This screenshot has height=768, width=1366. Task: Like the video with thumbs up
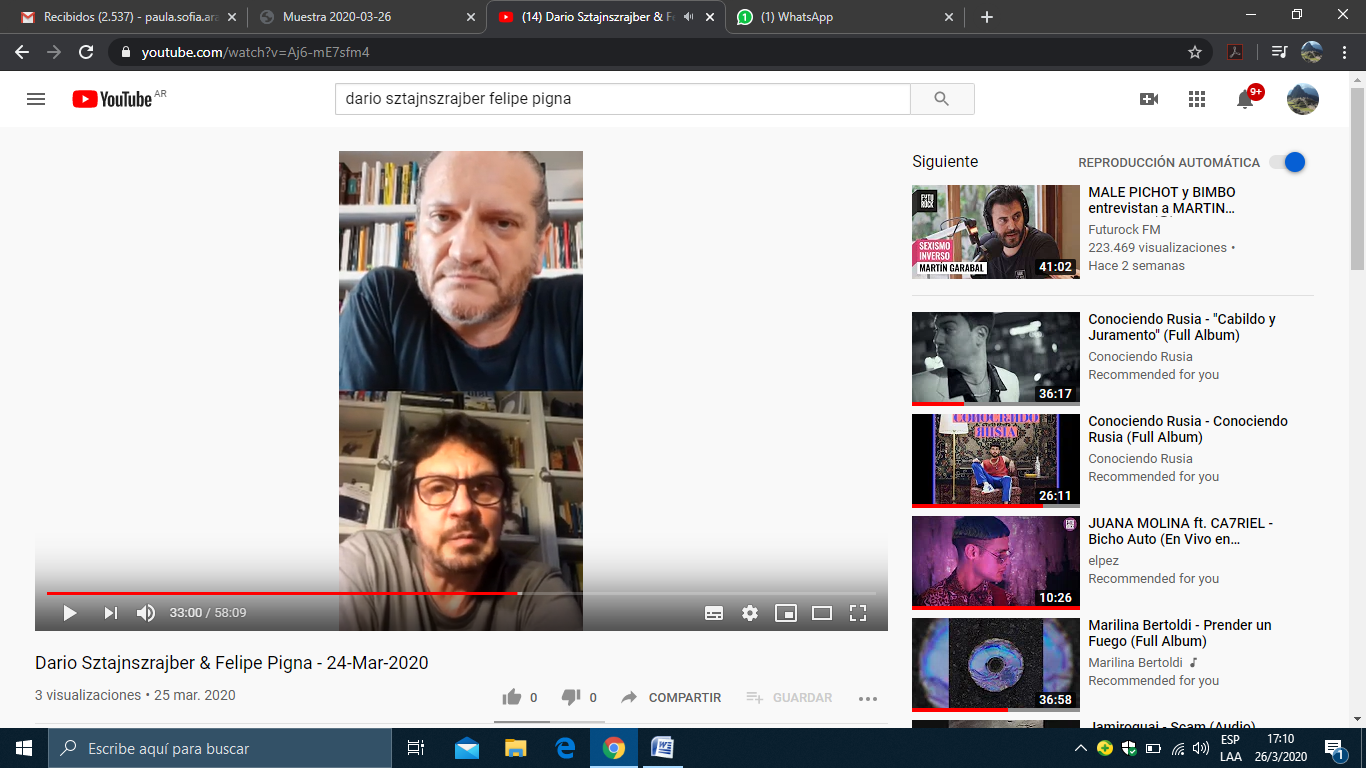[x=512, y=697]
